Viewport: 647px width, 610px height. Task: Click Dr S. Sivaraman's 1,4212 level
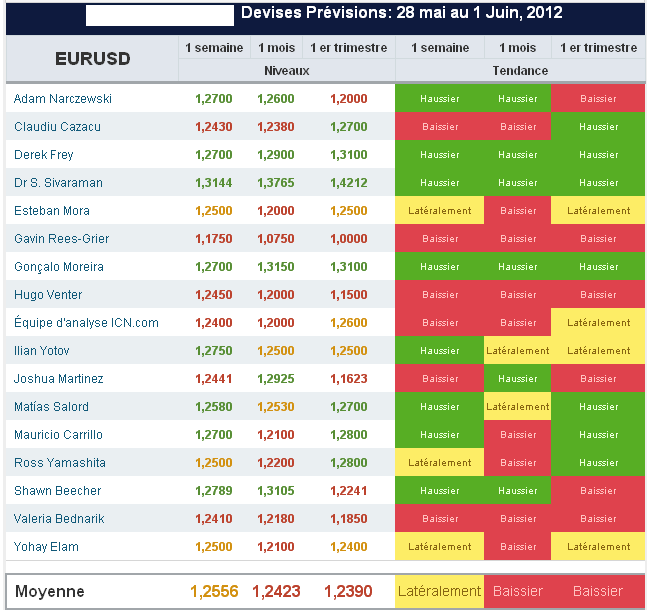(349, 183)
